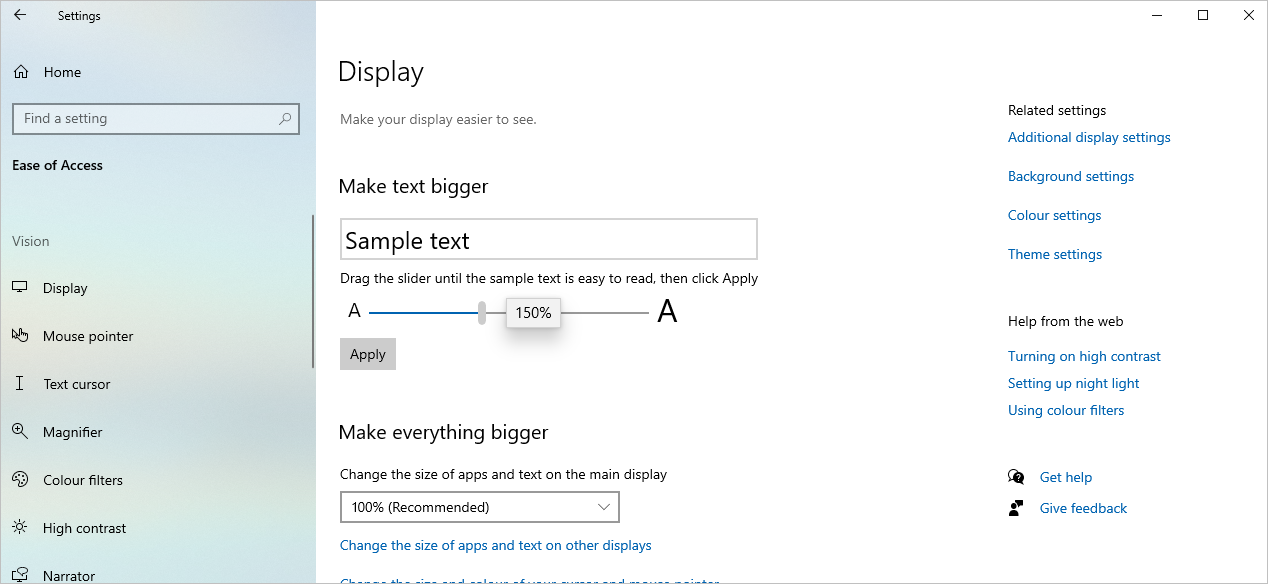Select the Text cursor icon
The image size is (1268, 584).
(x=20, y=384)
